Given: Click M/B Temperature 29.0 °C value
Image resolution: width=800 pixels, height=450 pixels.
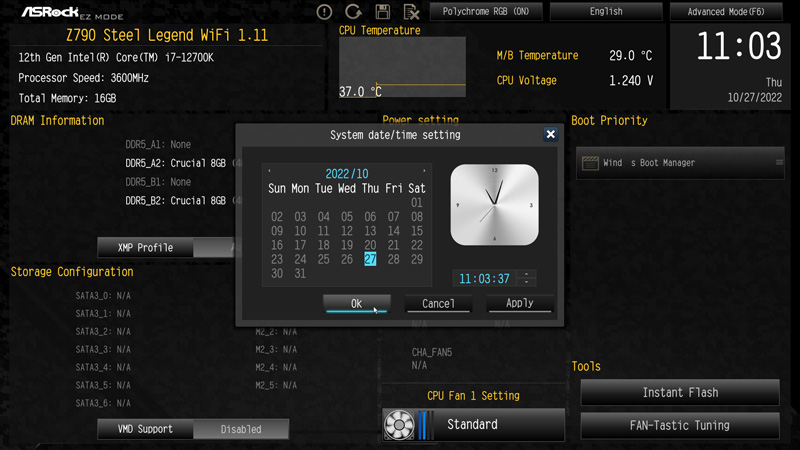Looking at the screenshot, I should coord(631,55).
